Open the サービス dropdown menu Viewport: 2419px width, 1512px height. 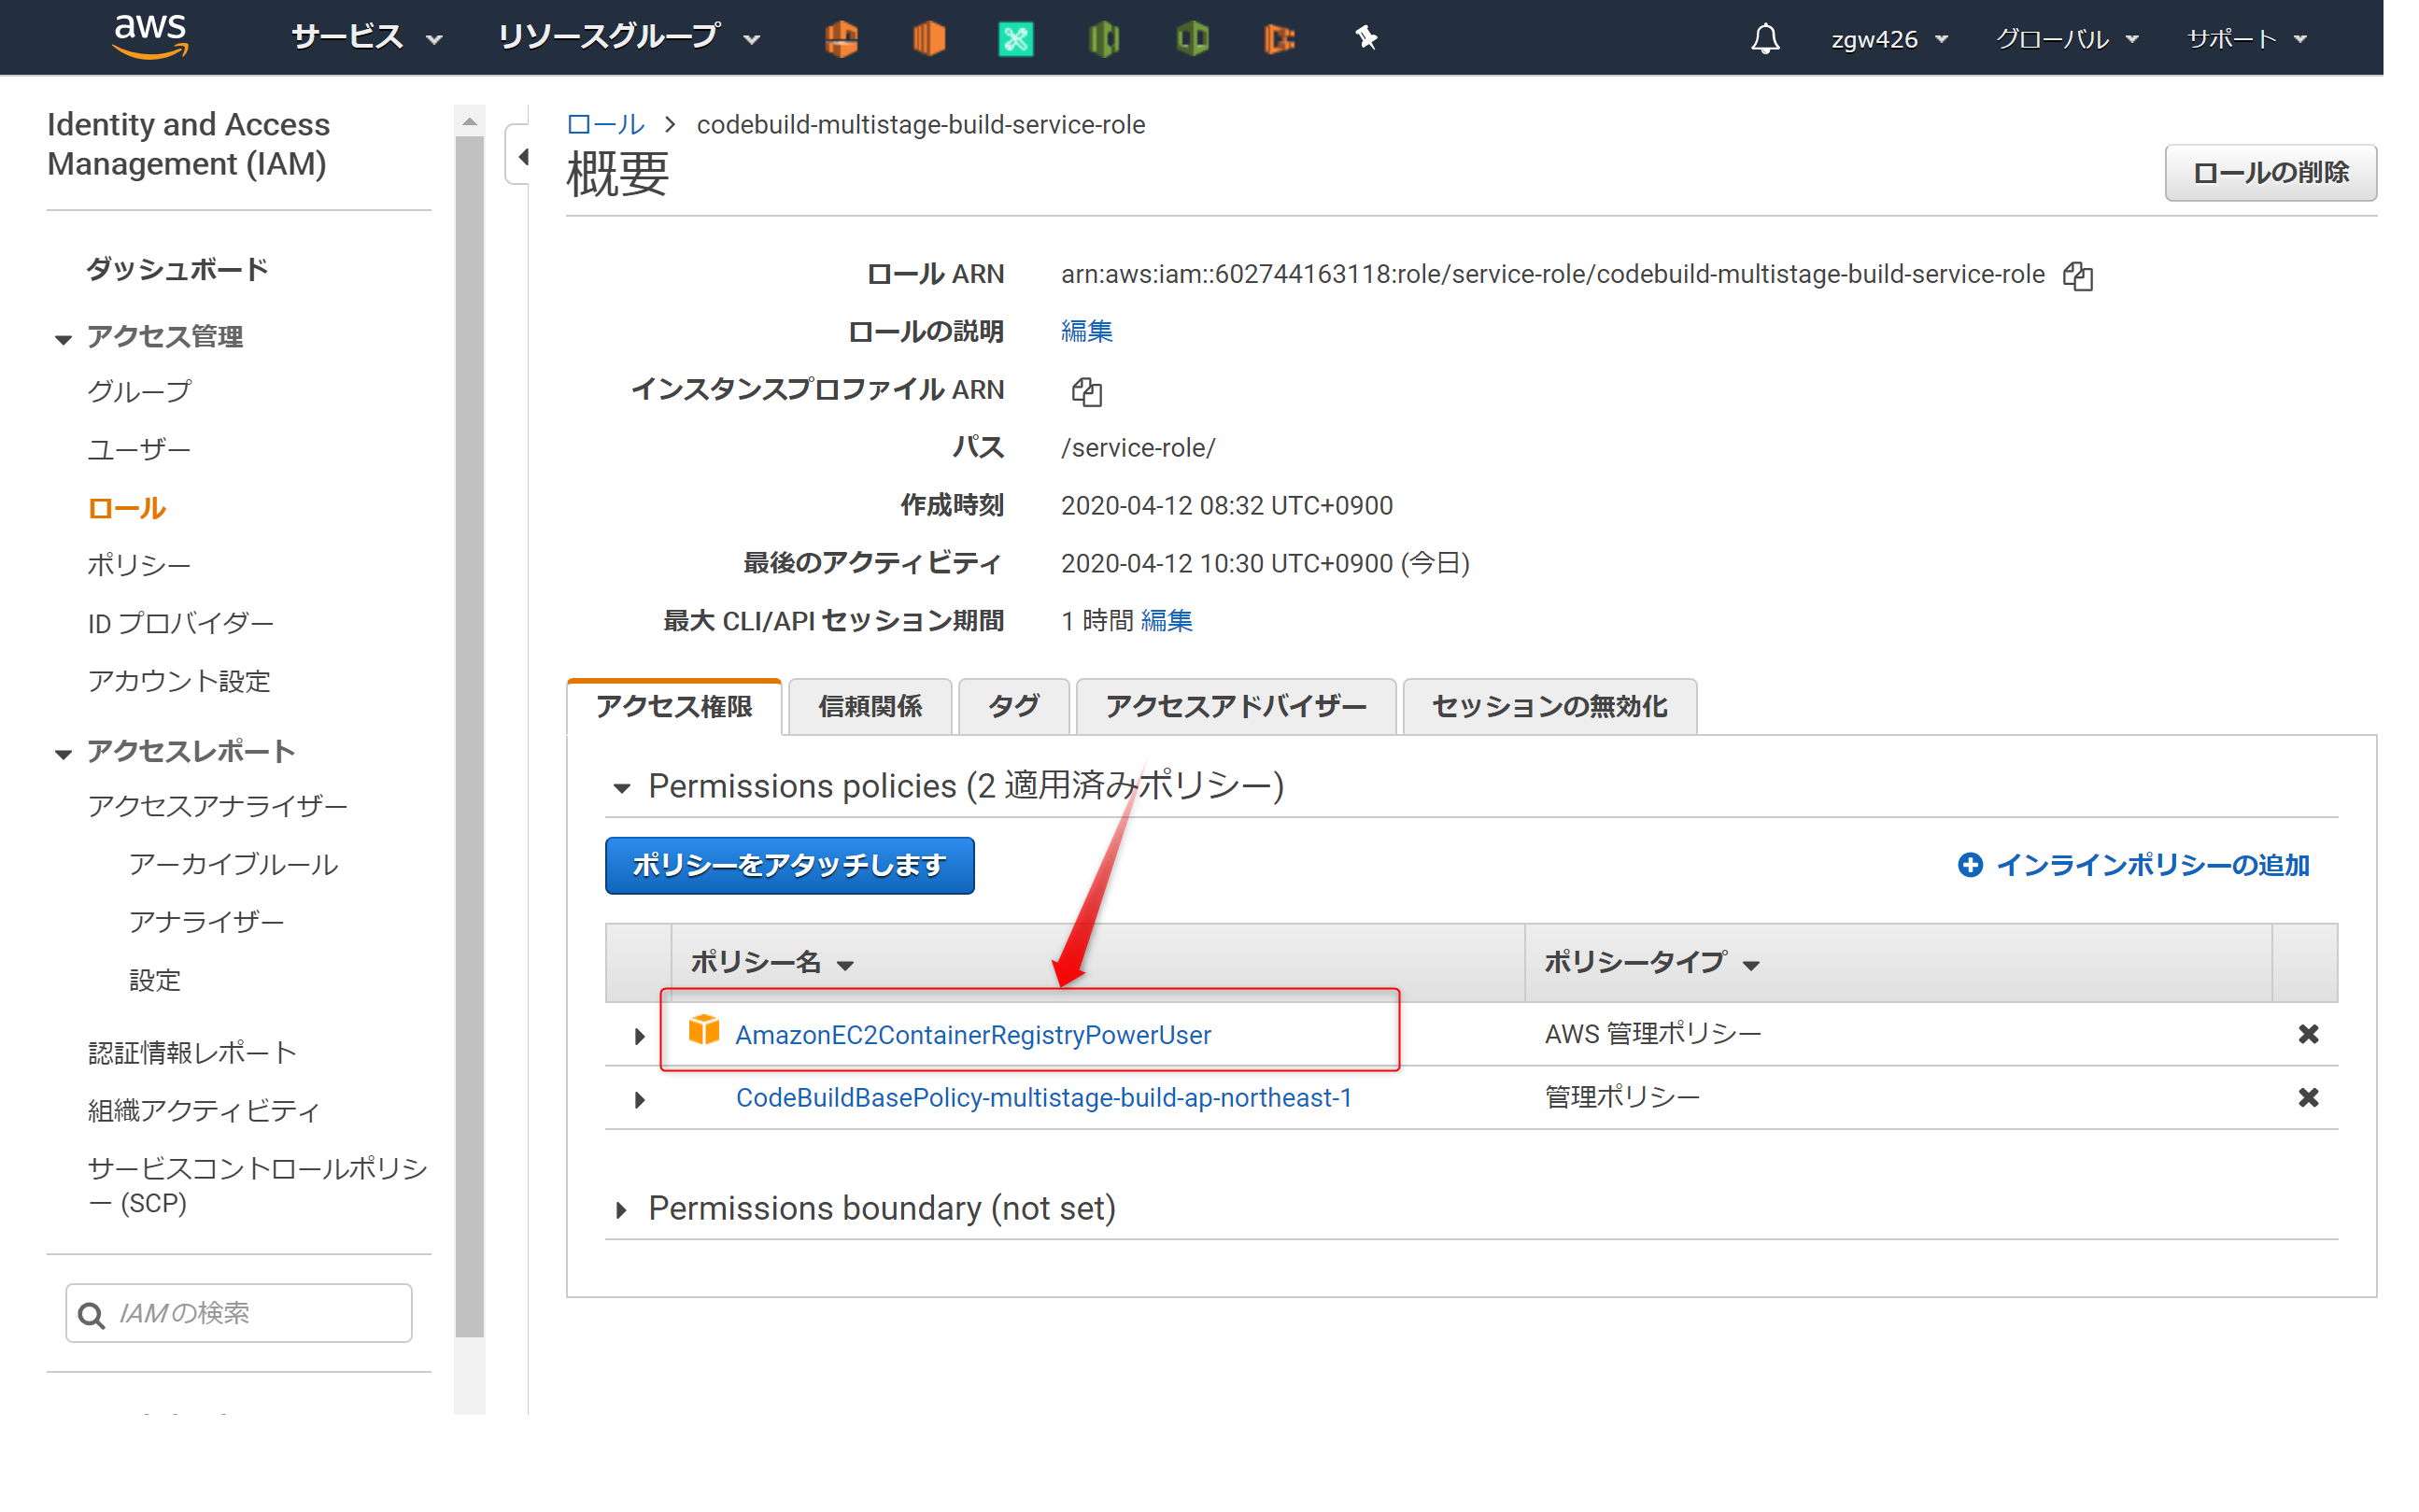pos(366,39)
